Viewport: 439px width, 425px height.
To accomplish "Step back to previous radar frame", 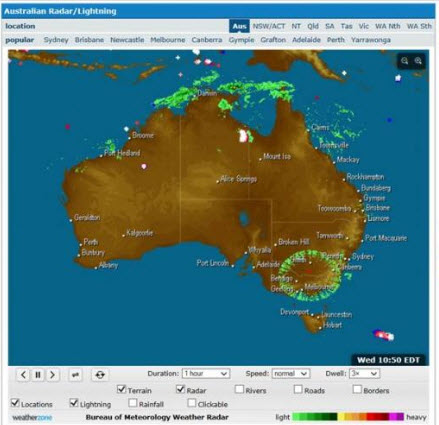I will 23,375.
